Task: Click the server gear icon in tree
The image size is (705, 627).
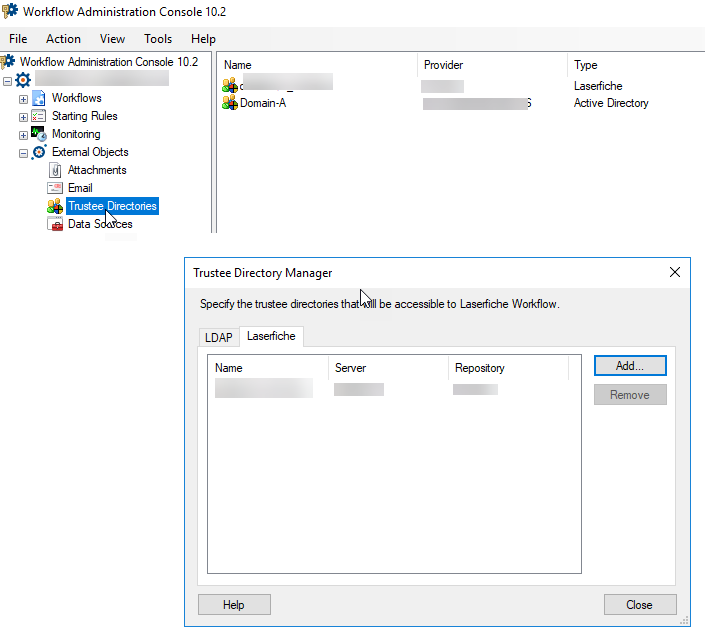Action: 23,80
